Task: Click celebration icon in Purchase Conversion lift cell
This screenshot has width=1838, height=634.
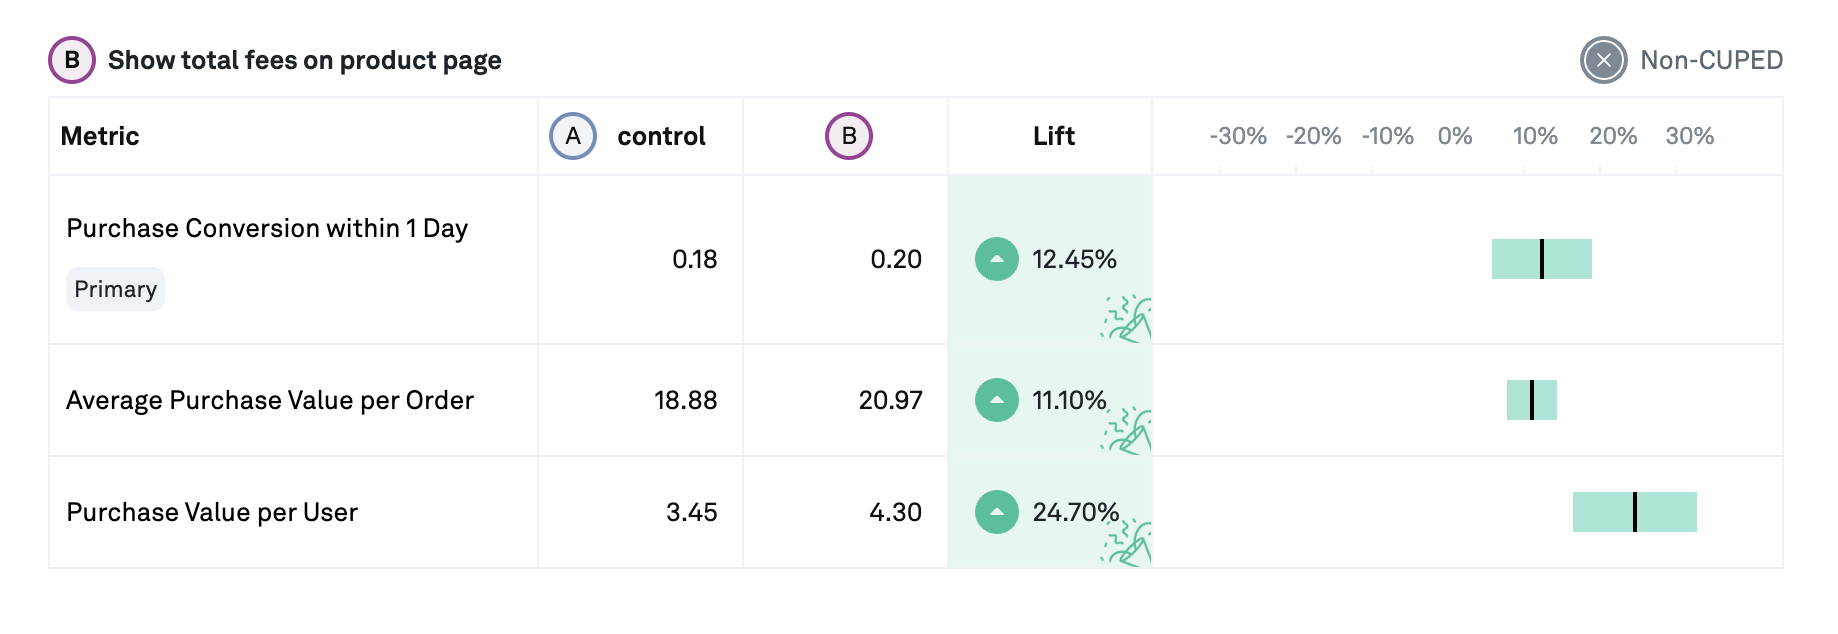Action: (1128, 319)
